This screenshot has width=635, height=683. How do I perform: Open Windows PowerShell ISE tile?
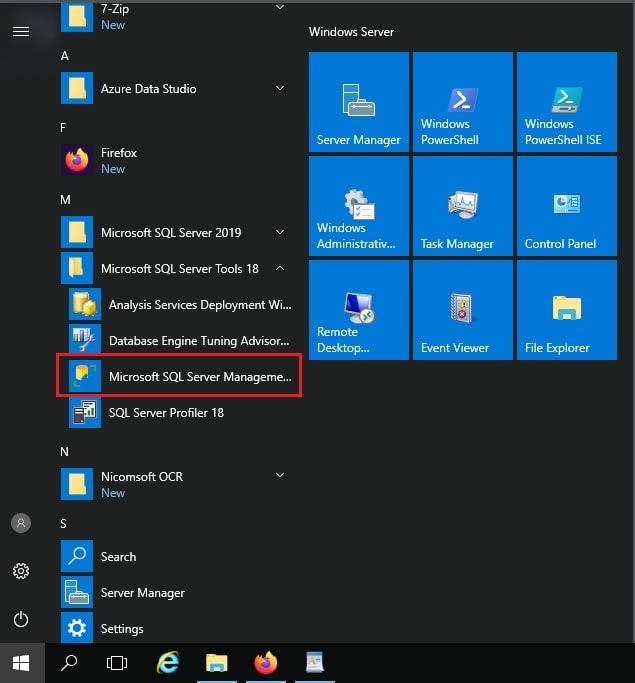tap(567, 102)
